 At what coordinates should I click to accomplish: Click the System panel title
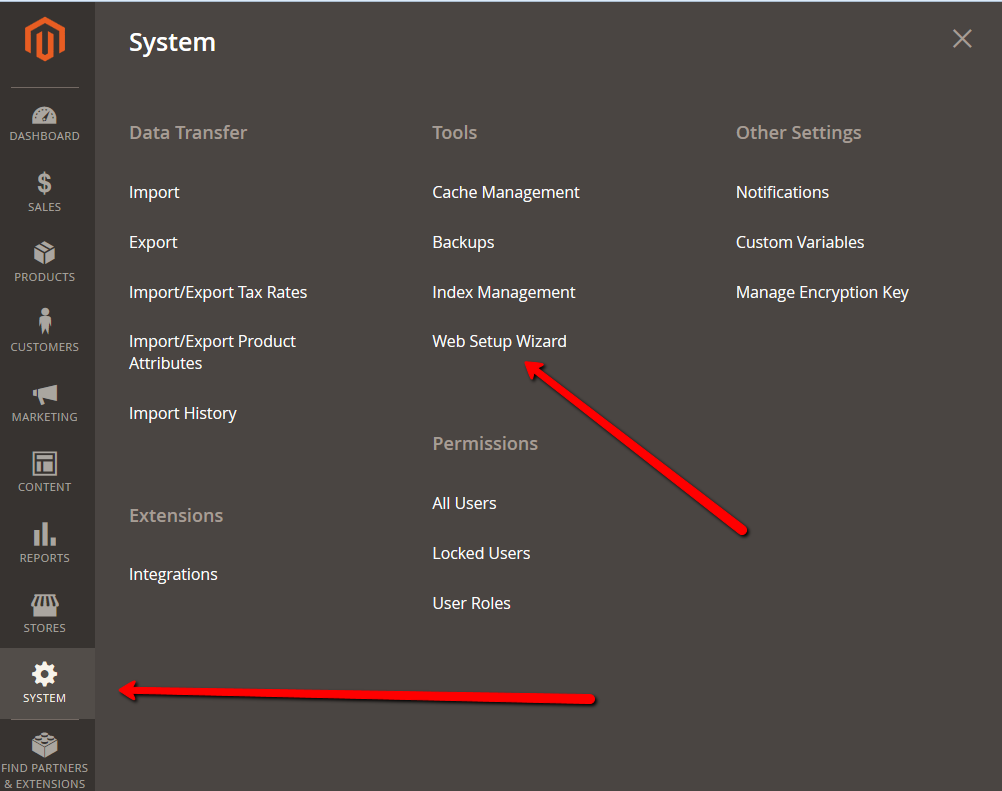point(173,42)
